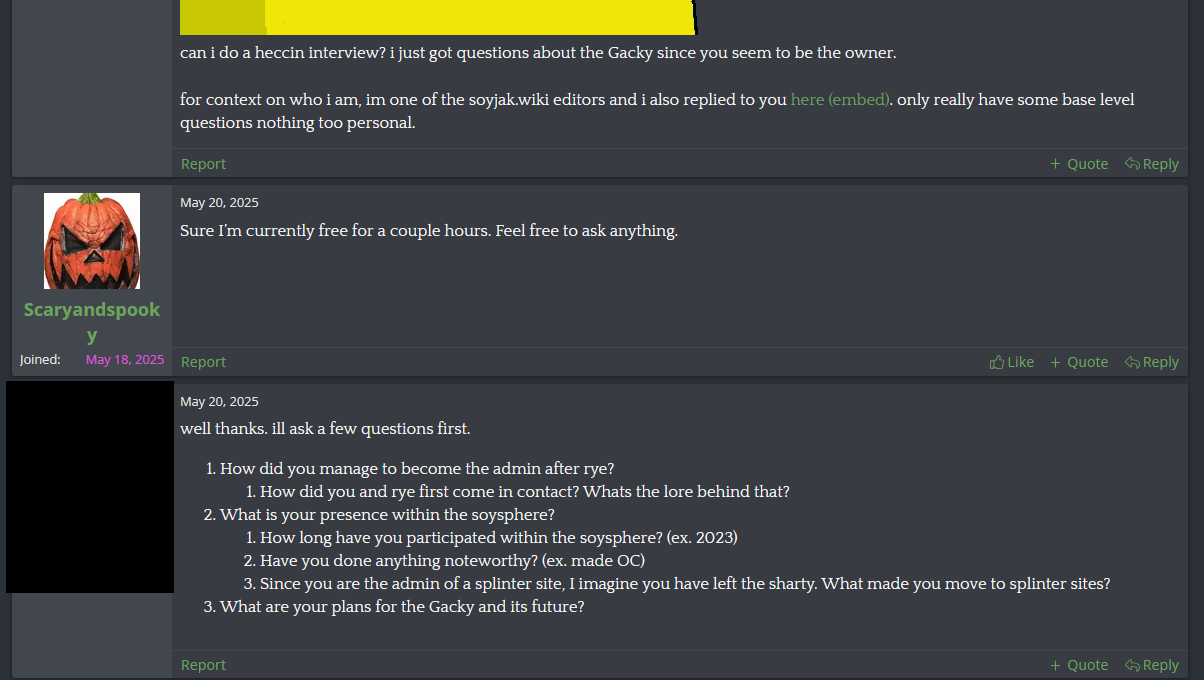Click the May 20, 2025 date on Scaryandspooky's post
Viewport: 1204px width, 680px height.
click(219, 203)
